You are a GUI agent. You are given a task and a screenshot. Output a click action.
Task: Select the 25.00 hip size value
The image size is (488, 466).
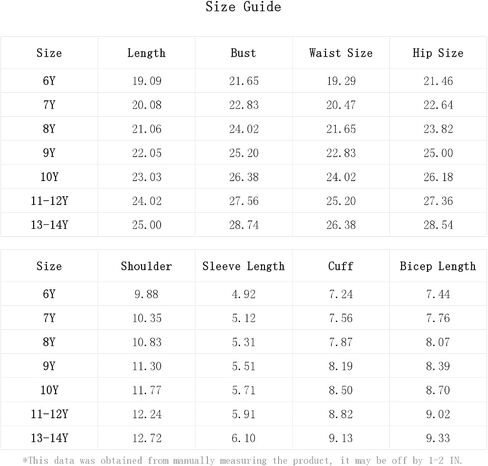click(438, 153)
